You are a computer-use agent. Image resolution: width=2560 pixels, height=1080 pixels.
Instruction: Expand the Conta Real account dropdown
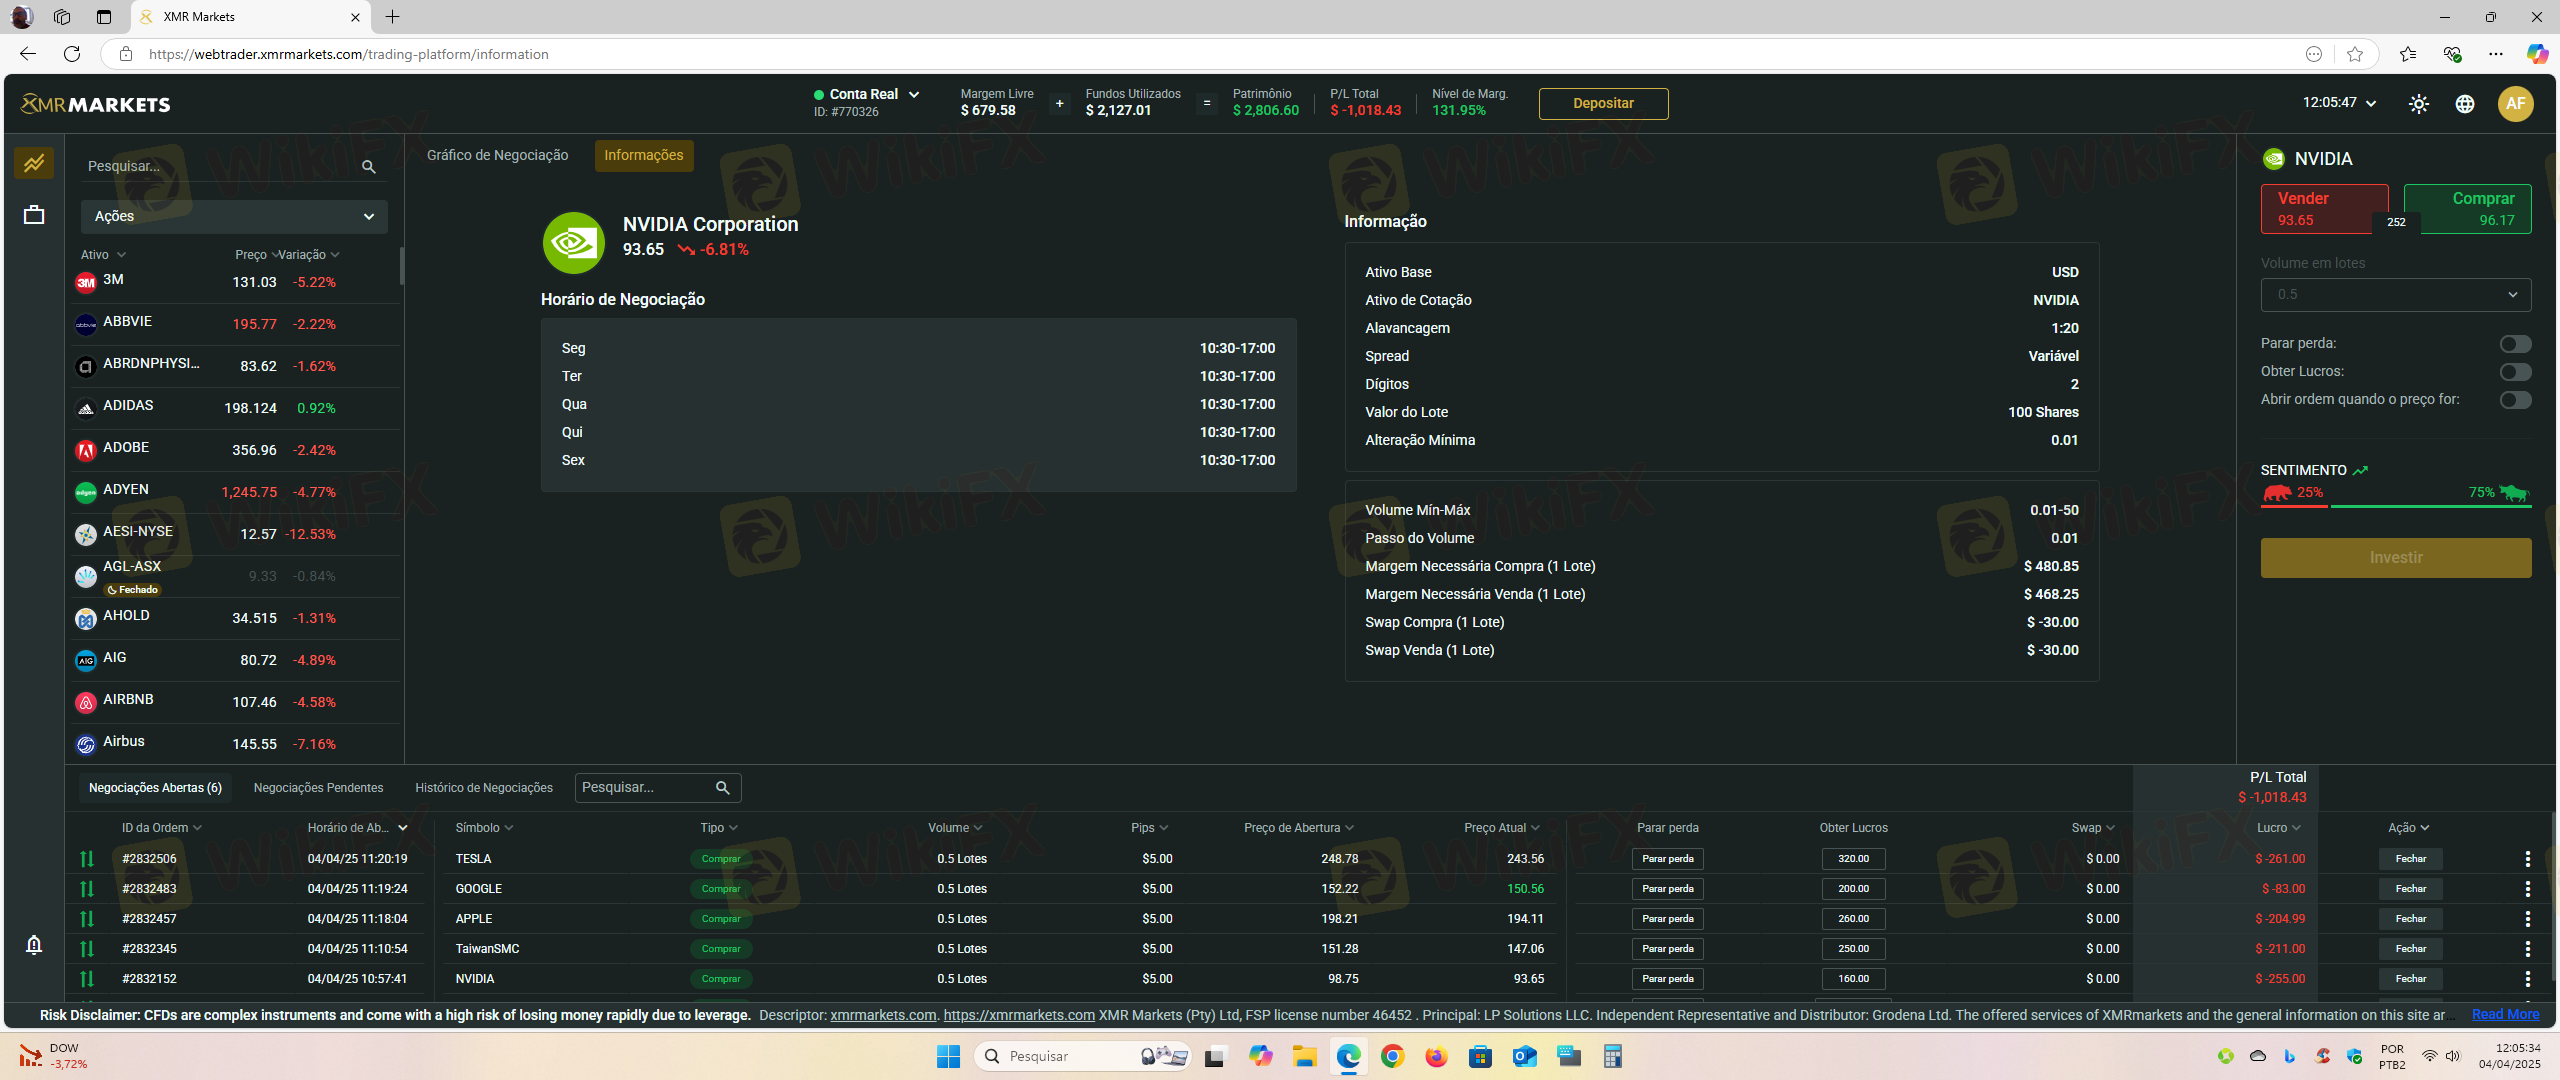(x=913, y=94)
